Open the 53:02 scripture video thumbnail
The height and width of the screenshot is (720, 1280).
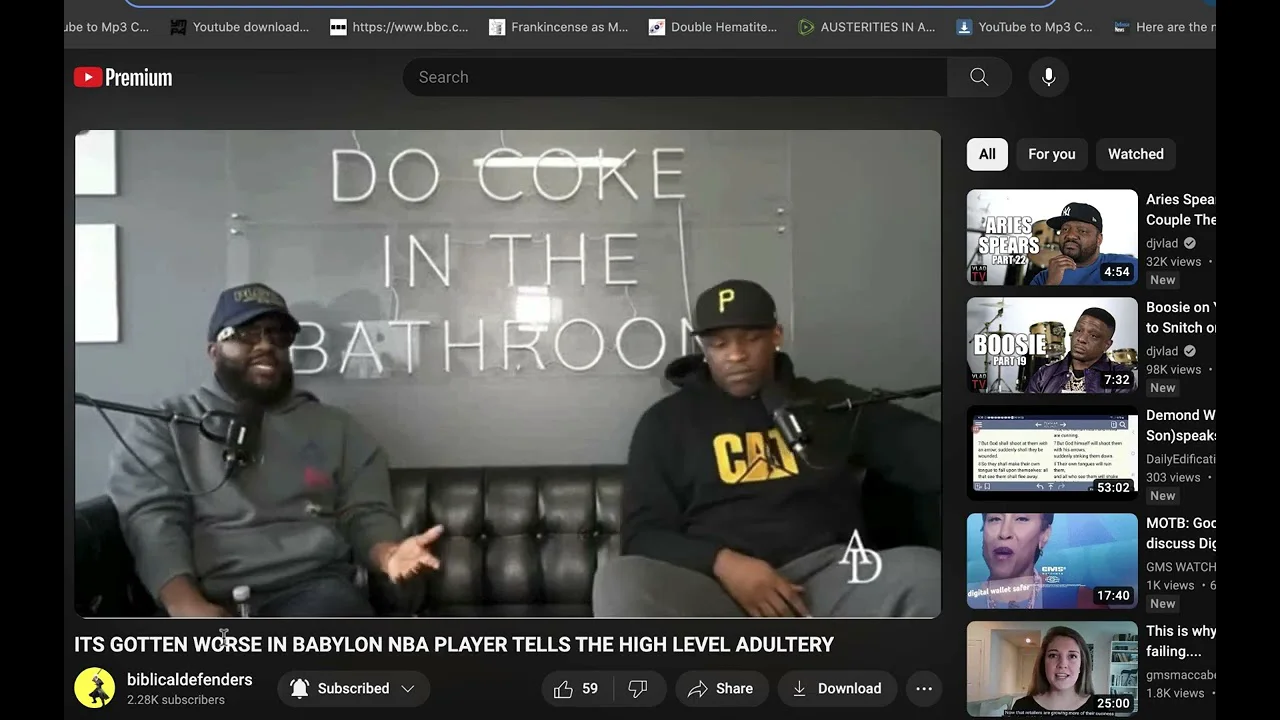[1052, 453]
